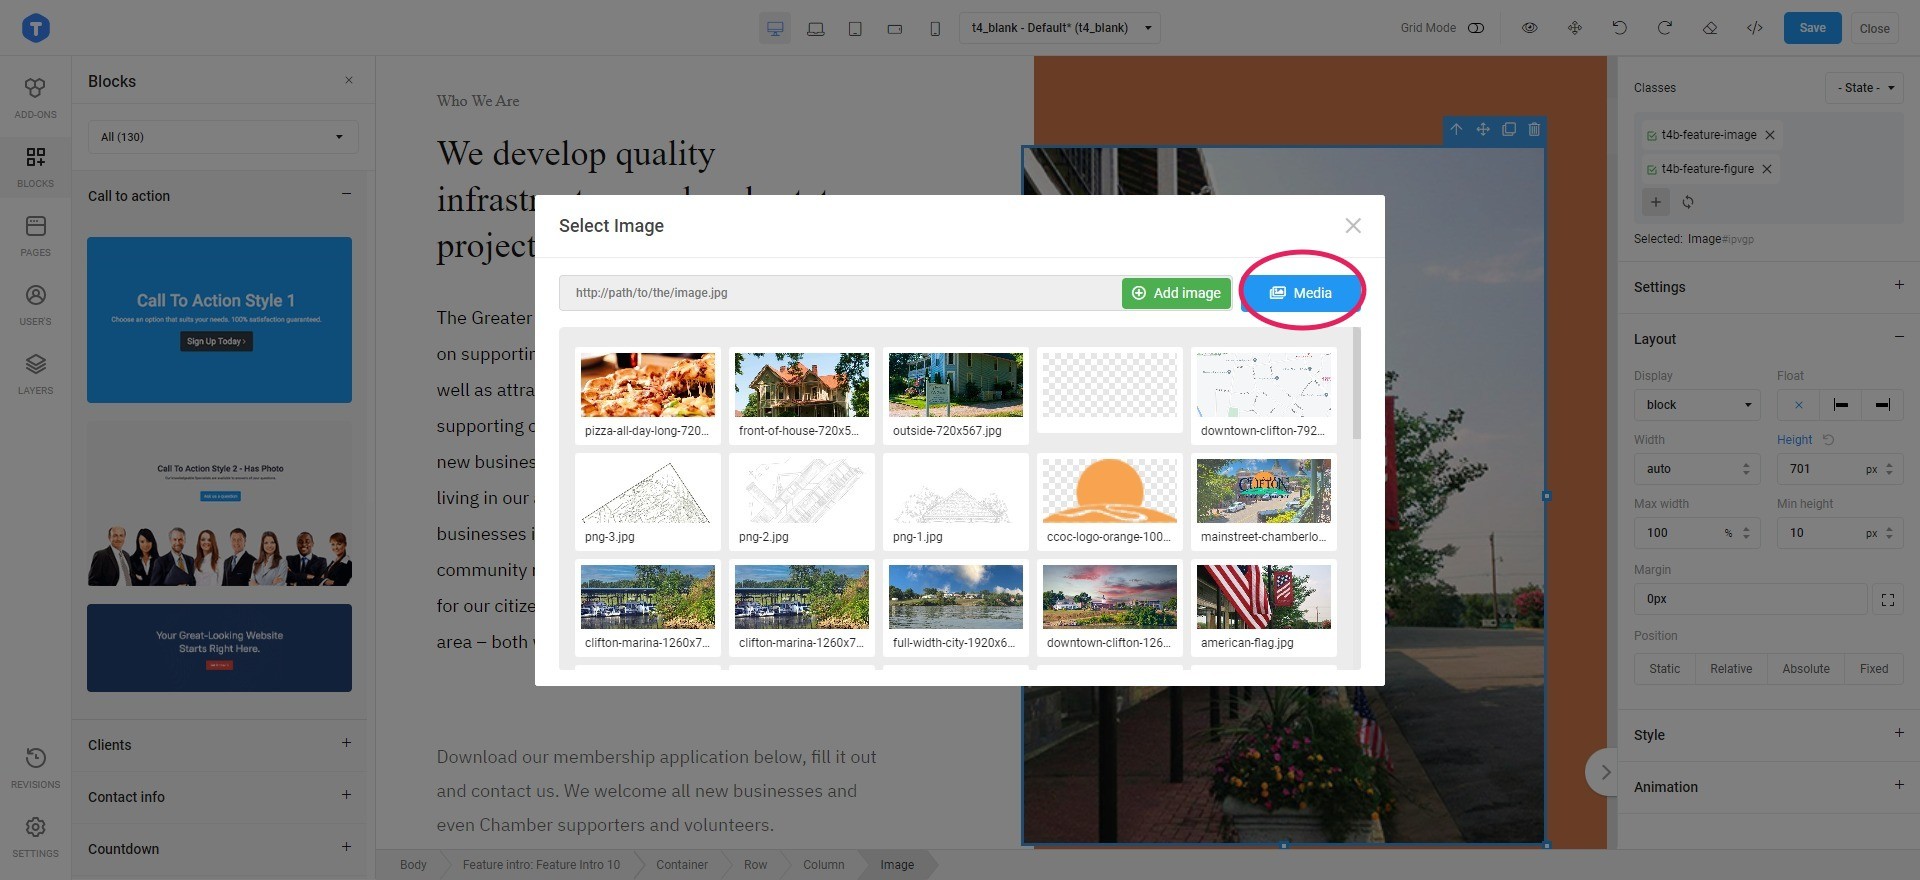Open the All (130) blocks filter
This screenshot has width=1920, height=880.
(x=222, y=137)
